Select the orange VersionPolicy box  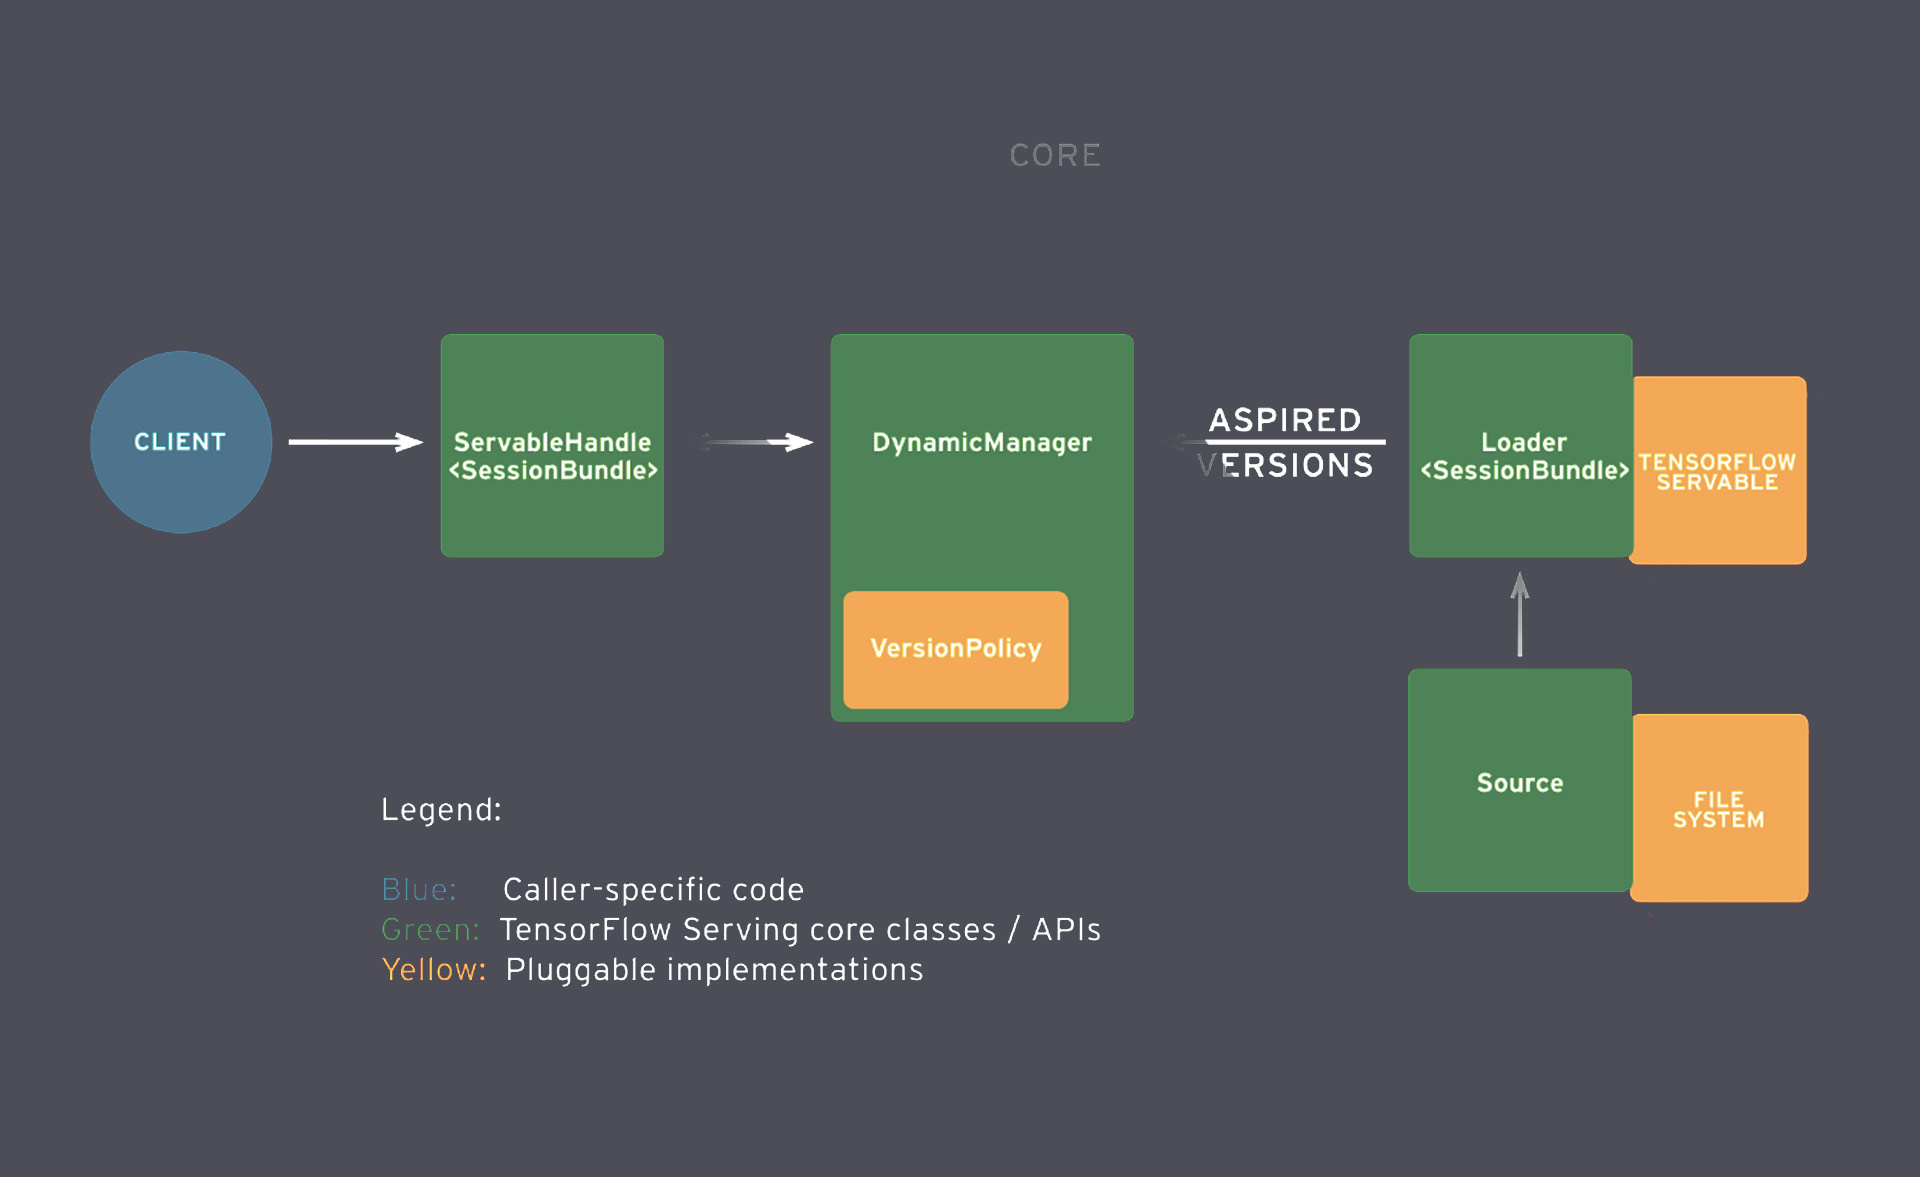click(956, 650)
